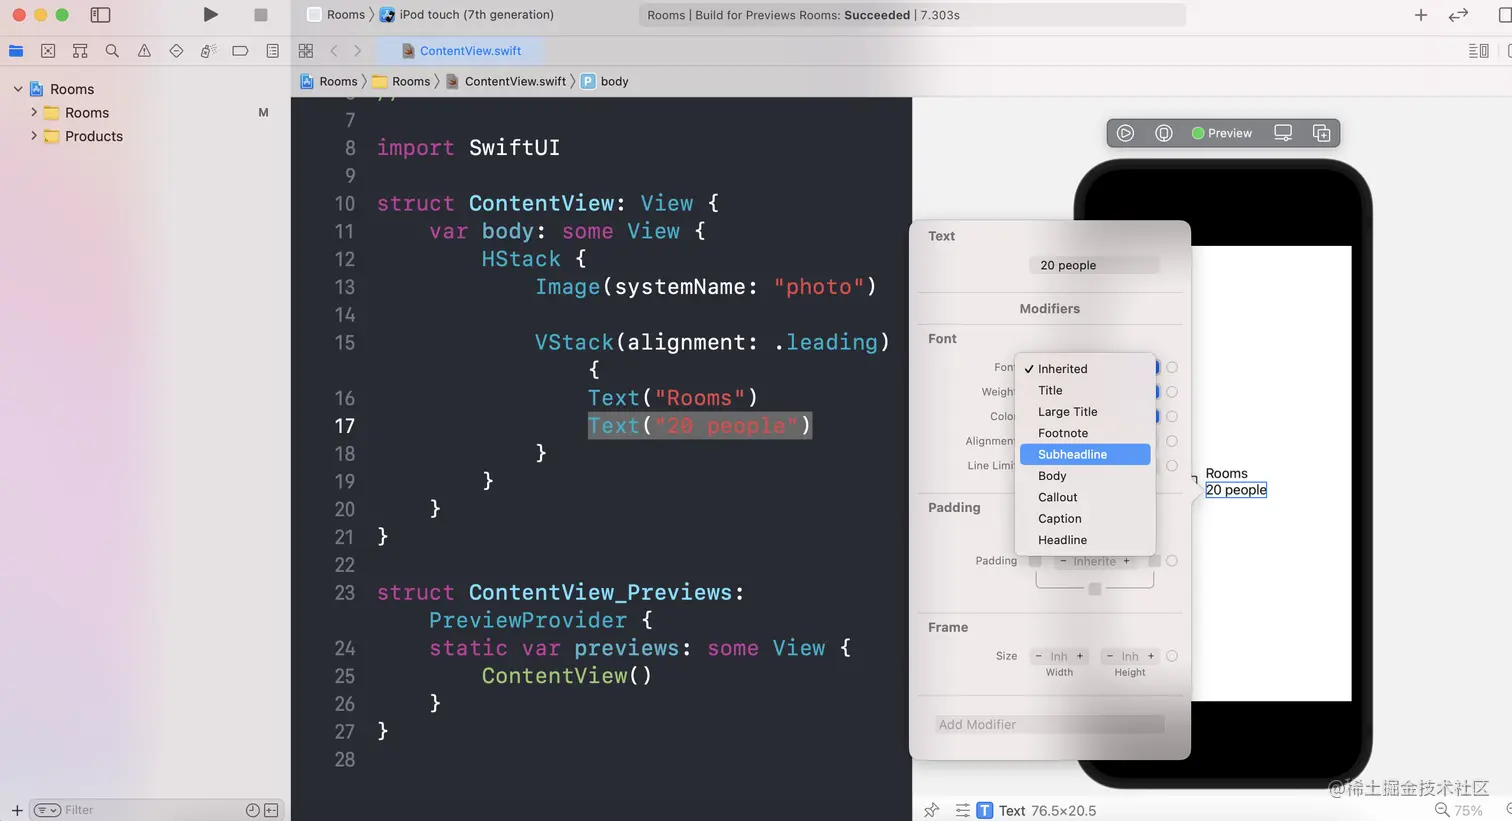1512x821 pixels.
Task: Run the Rooms scheme
Action: pos(210,15)
